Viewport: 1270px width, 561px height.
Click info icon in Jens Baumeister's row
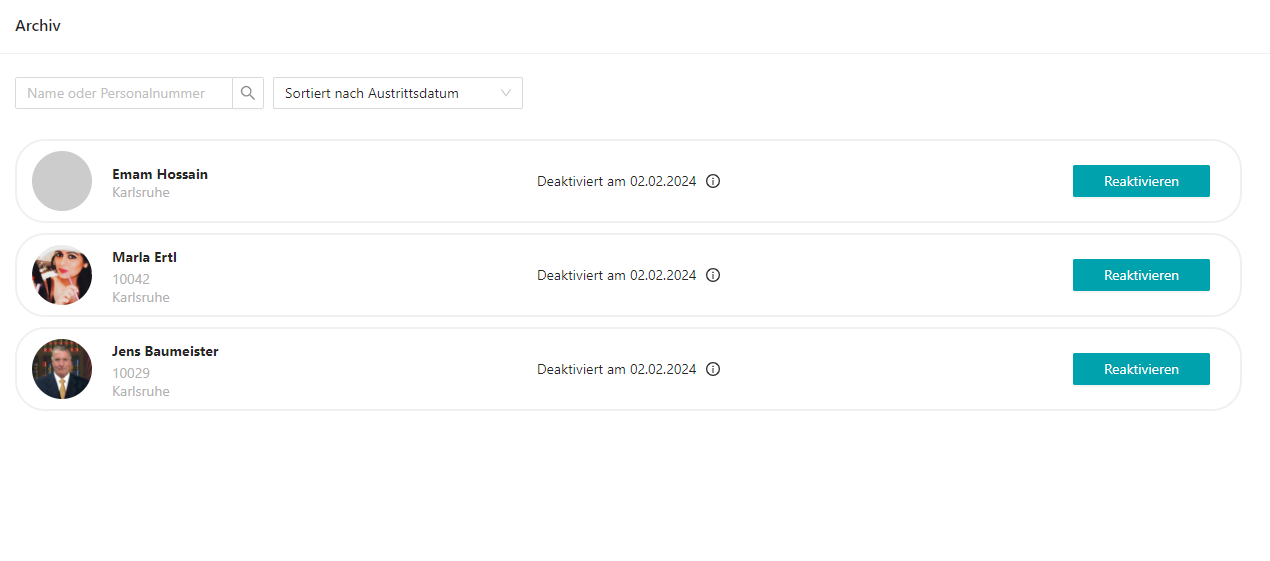coord(713,369)
